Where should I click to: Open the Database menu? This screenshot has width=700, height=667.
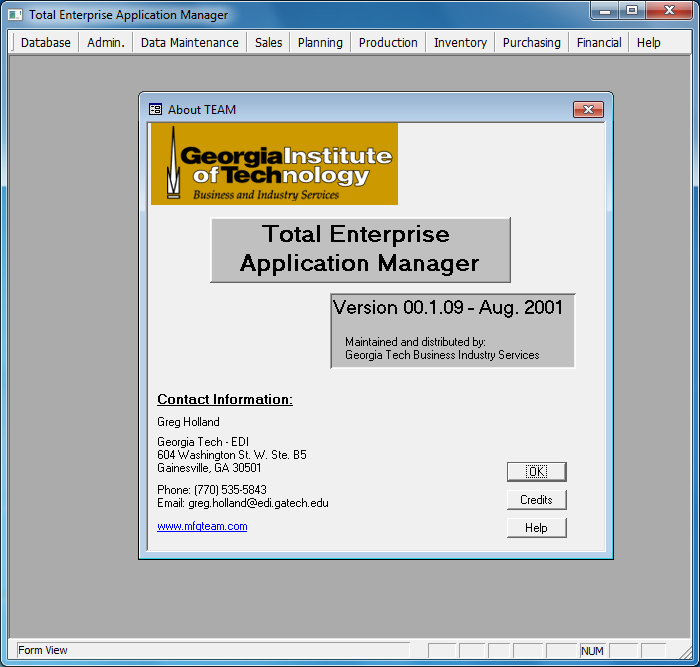pyautogui.click(x=46, y=42)
